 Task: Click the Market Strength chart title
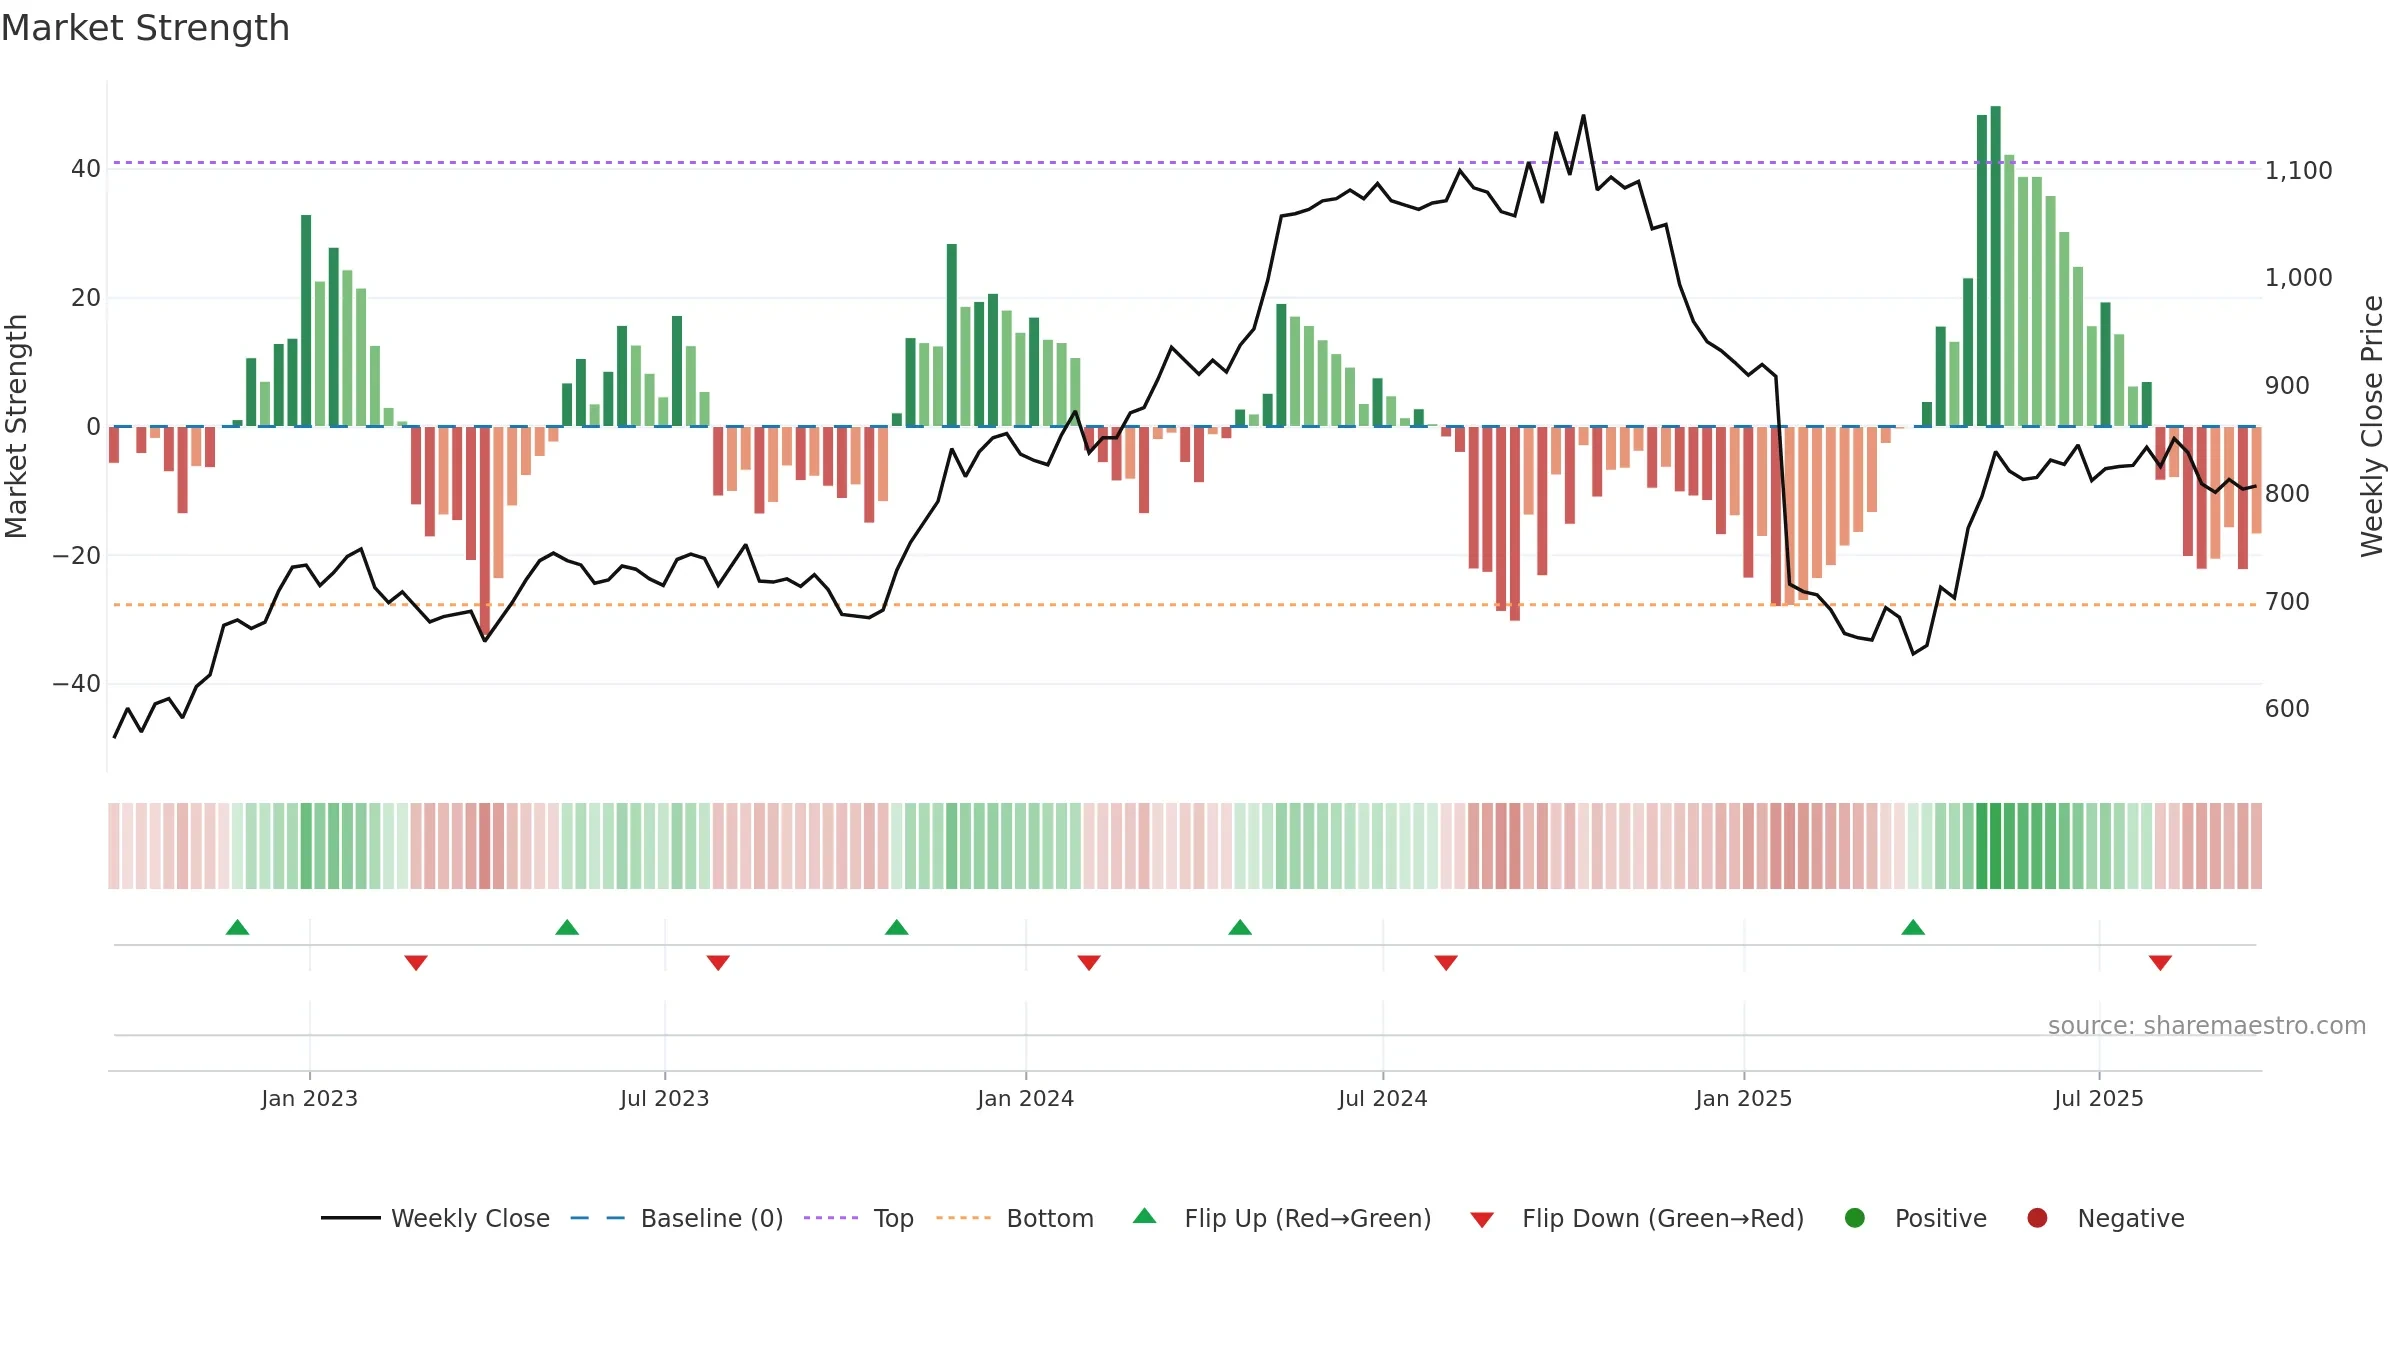[145, 28]
